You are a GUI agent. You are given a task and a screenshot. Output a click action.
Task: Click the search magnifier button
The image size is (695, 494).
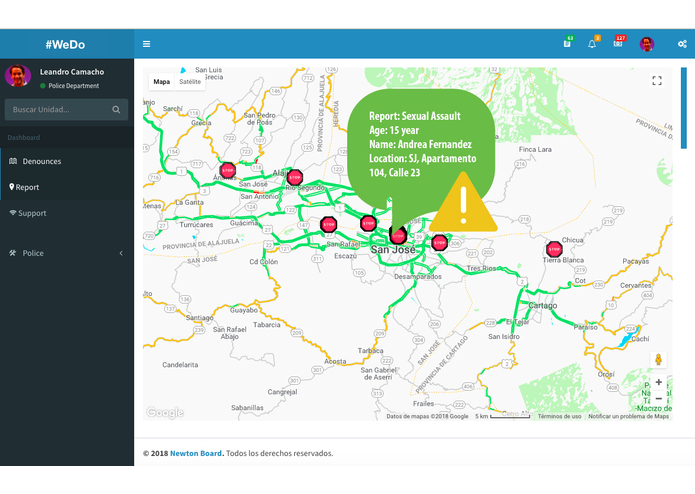click(x=117, y=109)
